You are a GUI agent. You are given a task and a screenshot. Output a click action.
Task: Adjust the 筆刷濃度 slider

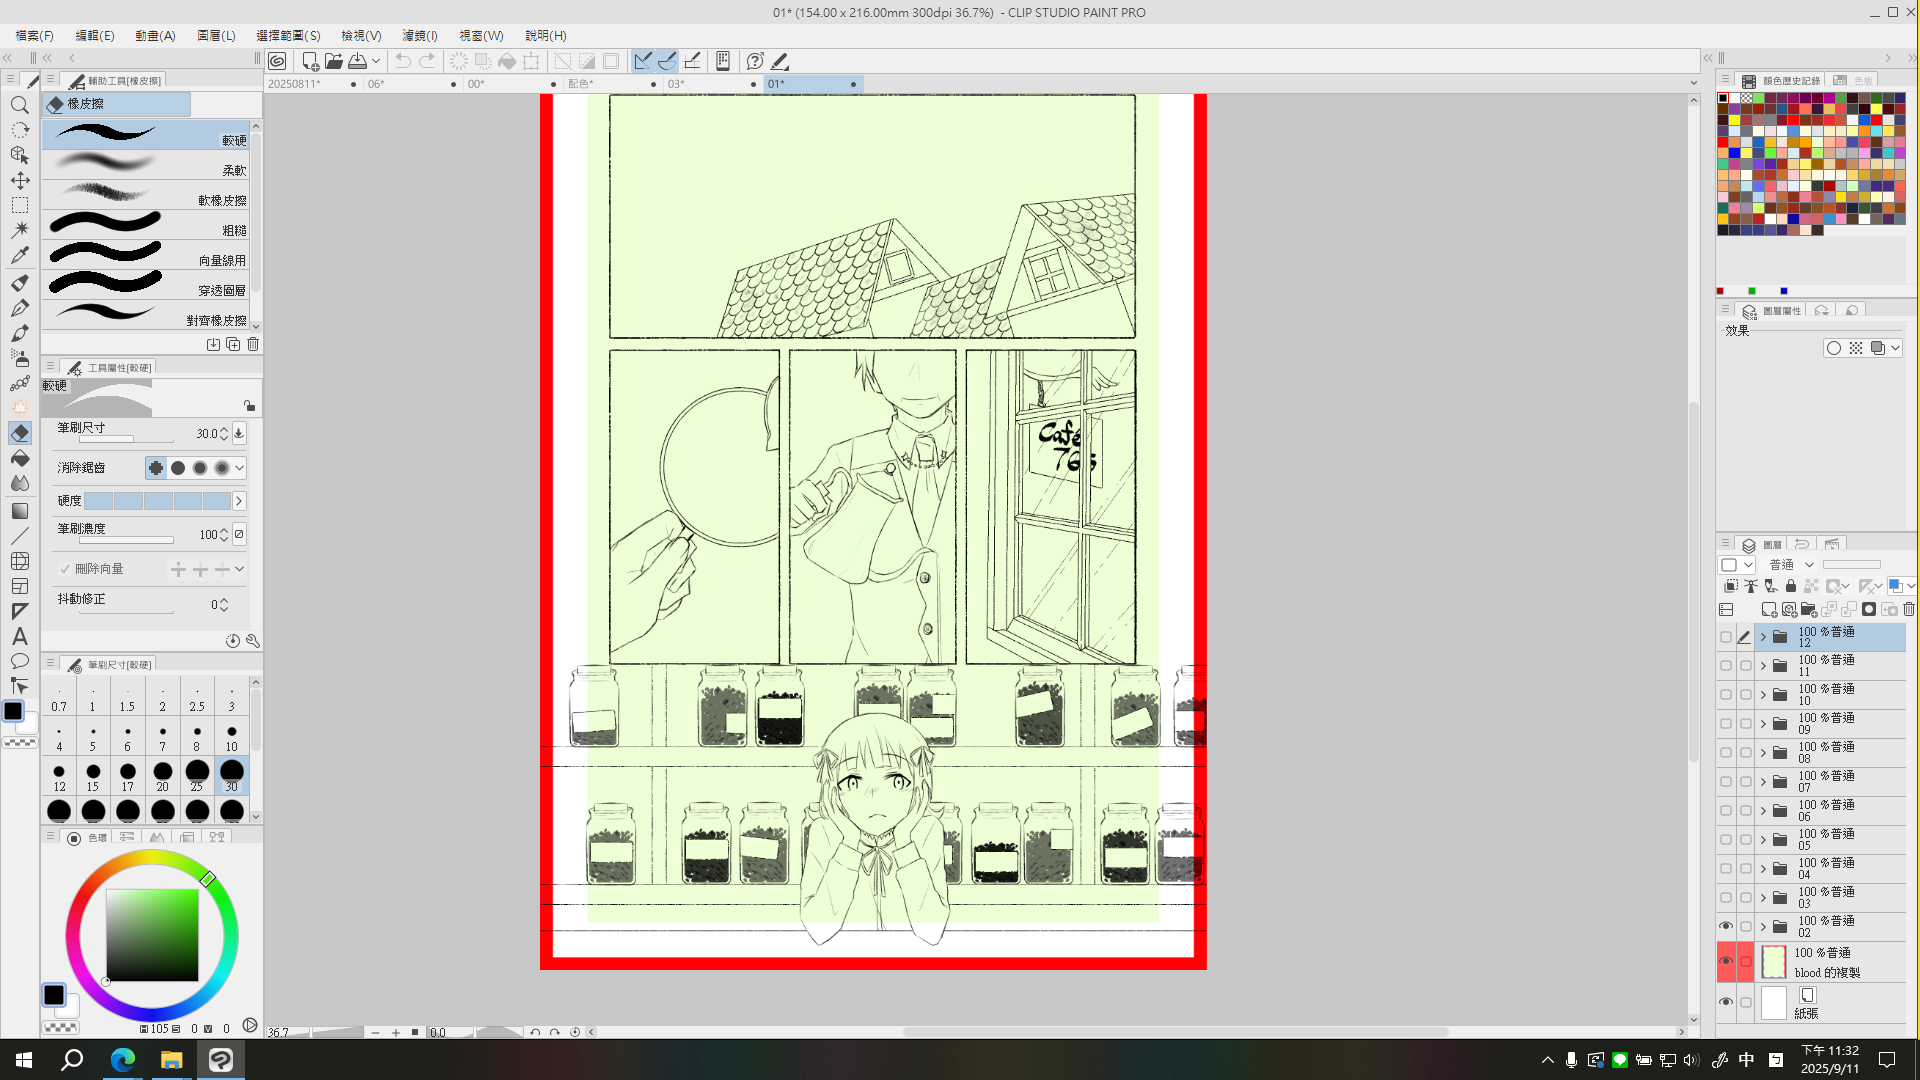click(126, 540)
